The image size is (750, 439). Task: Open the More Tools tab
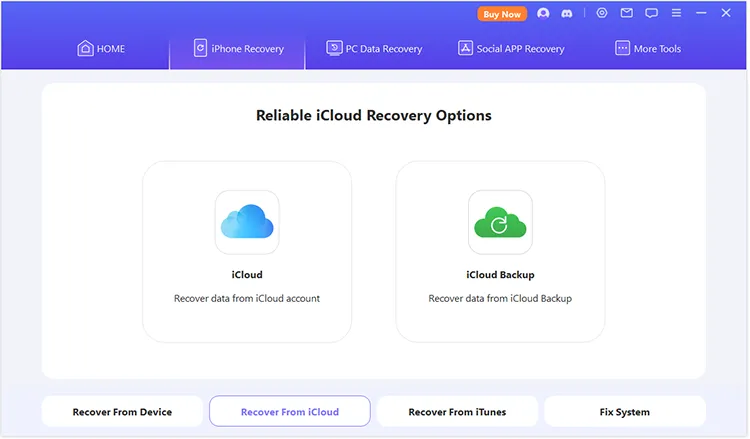pos(648,48)
